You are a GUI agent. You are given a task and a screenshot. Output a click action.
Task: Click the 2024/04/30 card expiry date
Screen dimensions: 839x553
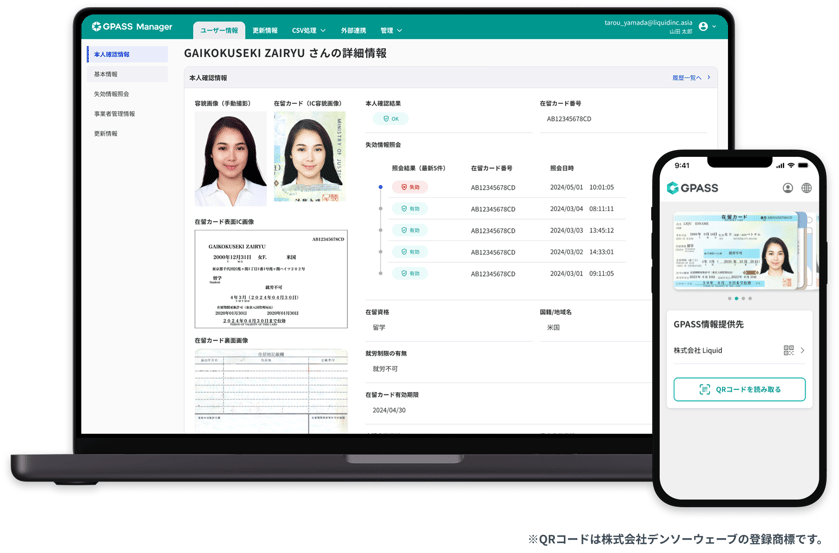point(389,410)
